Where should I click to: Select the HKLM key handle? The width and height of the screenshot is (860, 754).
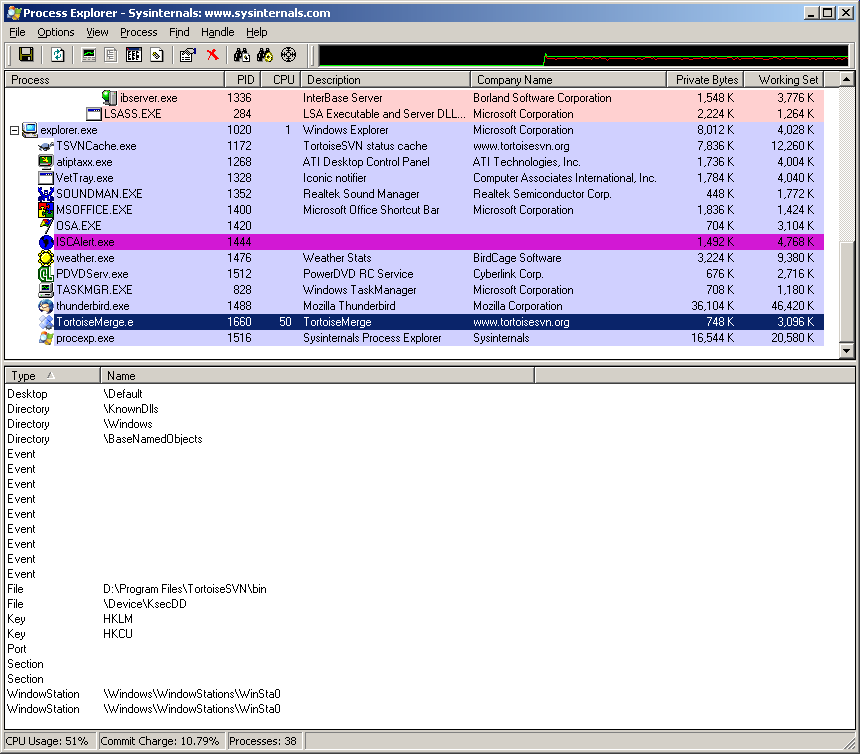point(118,619)
